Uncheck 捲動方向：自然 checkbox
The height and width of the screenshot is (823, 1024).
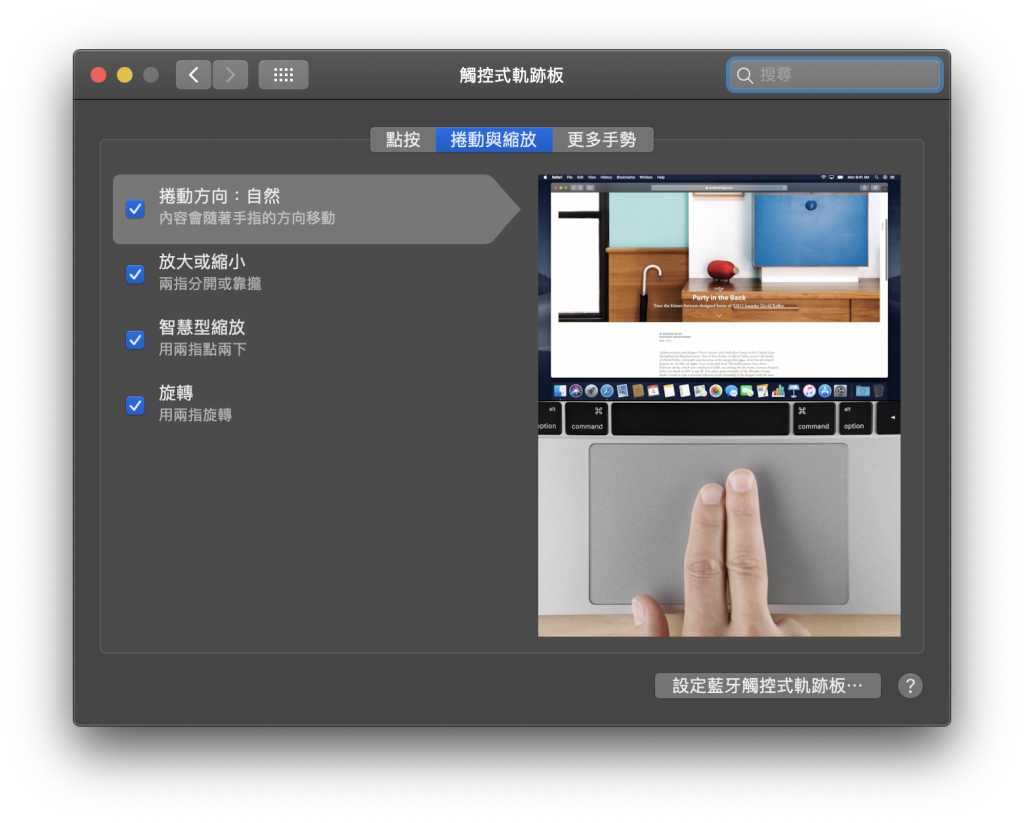click(x=135, y=209)
